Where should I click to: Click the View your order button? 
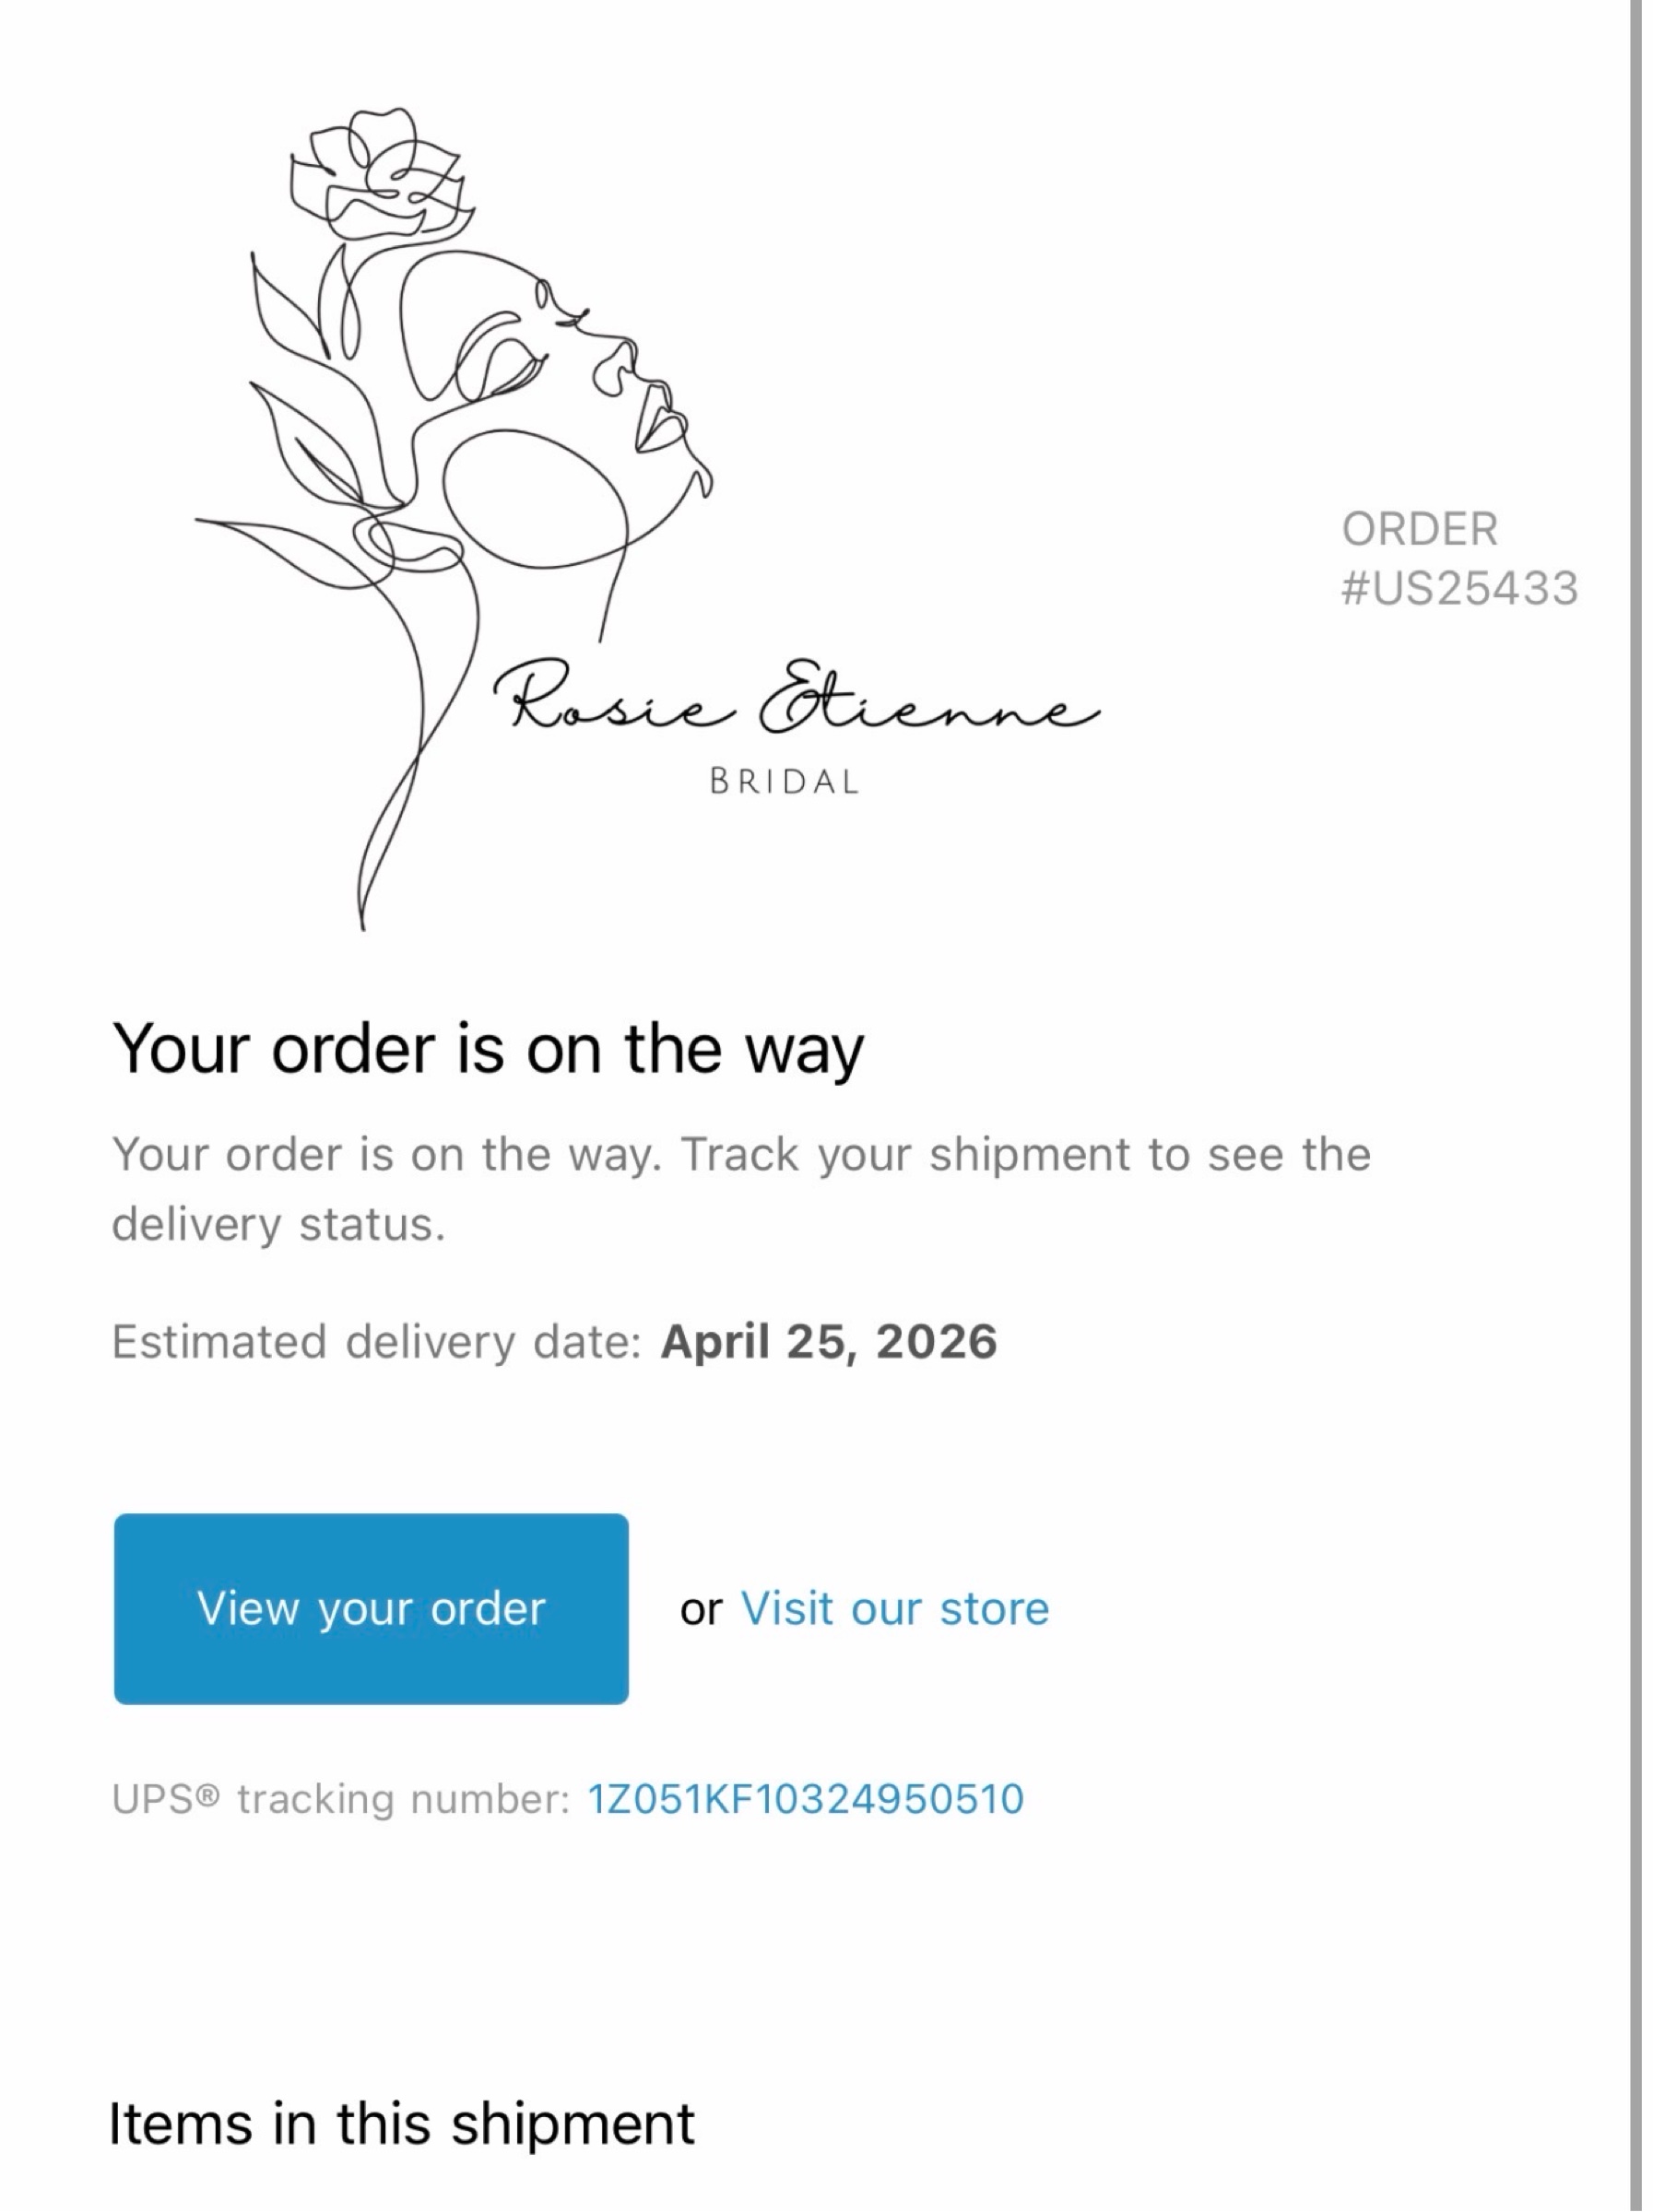click(371, 1608)
